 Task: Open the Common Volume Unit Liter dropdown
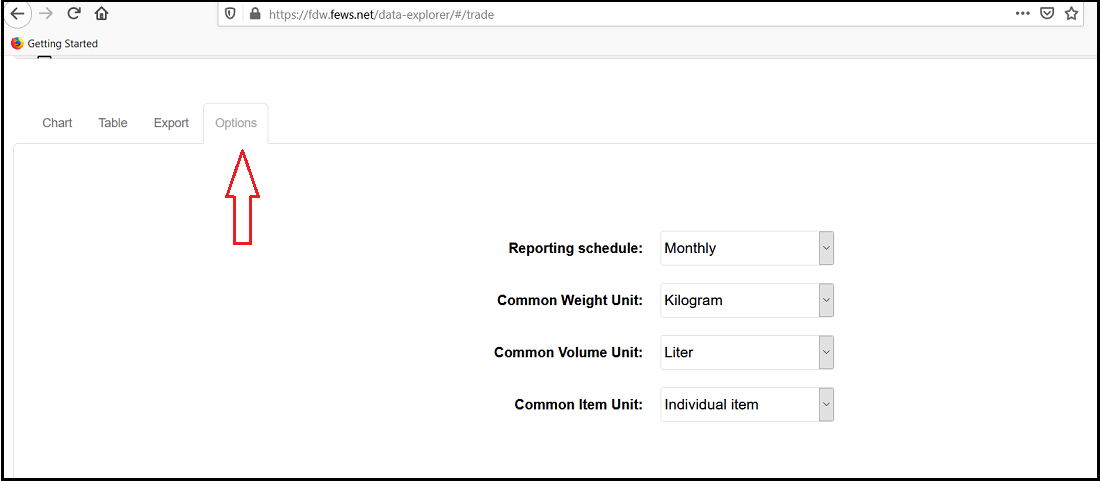pos(747,352)
